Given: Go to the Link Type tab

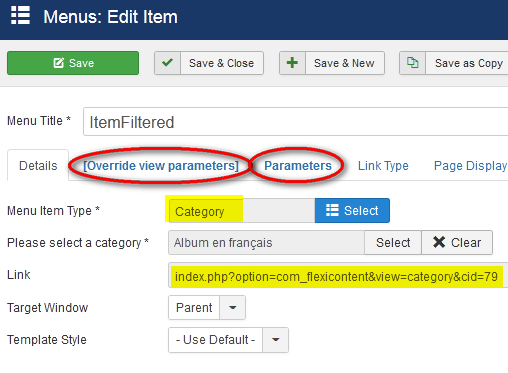Looking at the screenshot, I should pos(383,166).
